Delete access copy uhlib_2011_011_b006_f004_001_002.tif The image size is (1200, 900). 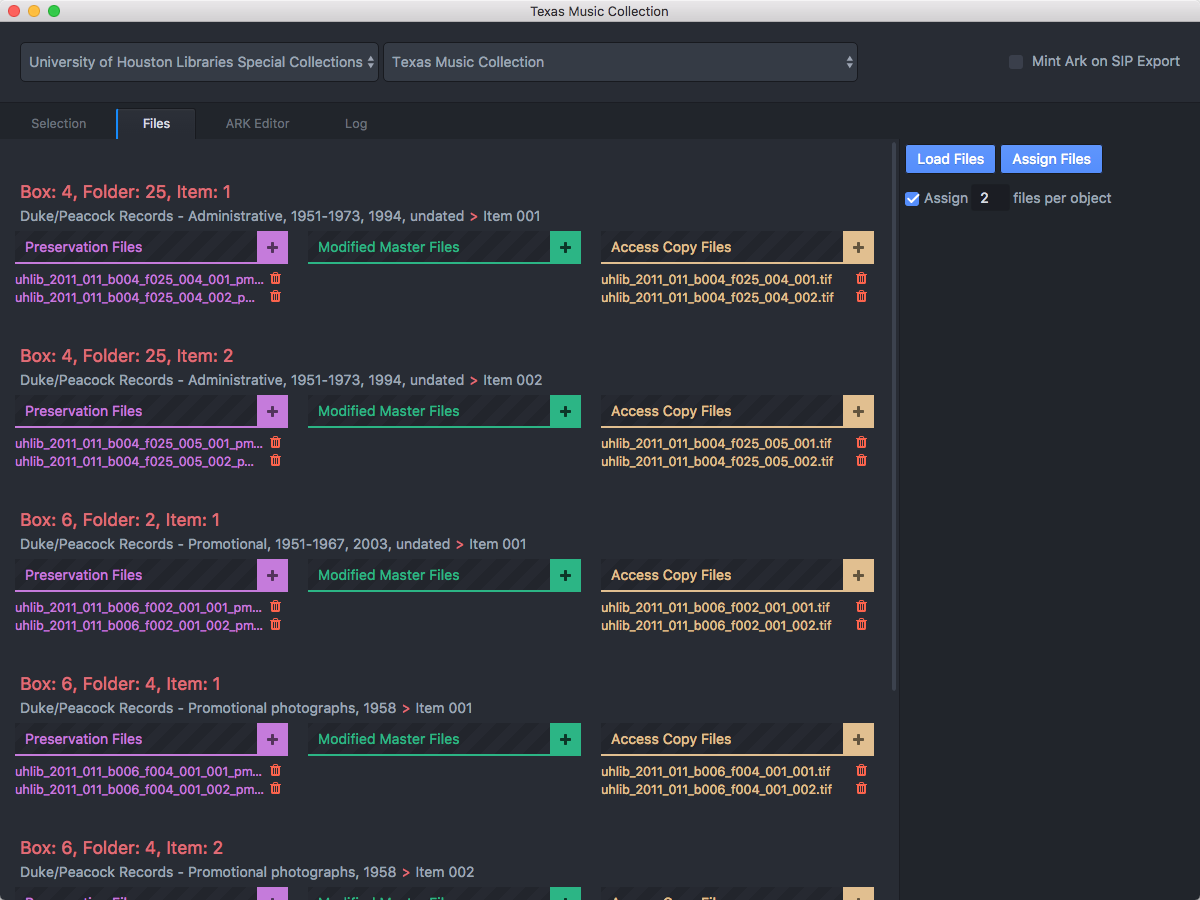coord(861,789)
